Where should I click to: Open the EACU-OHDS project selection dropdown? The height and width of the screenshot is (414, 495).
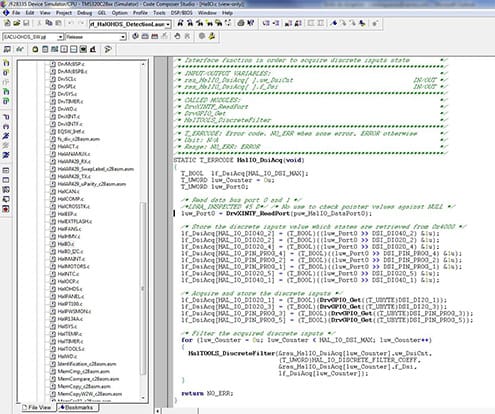click(60, 37)
